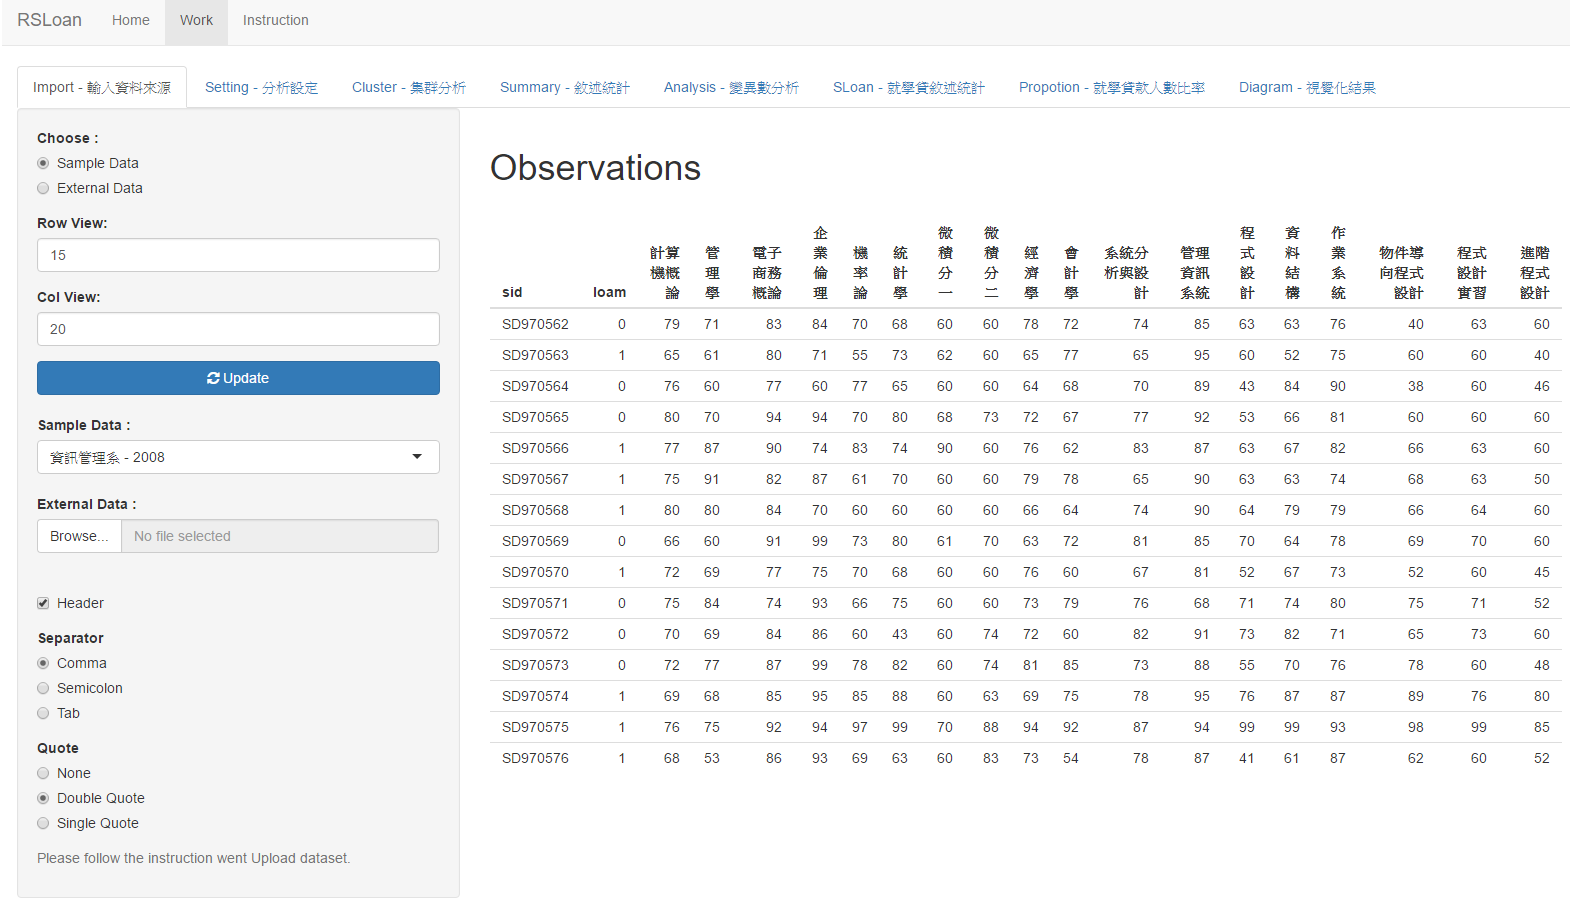
Task: Switch to the Summary tab
Action: (x=565, y=87)
